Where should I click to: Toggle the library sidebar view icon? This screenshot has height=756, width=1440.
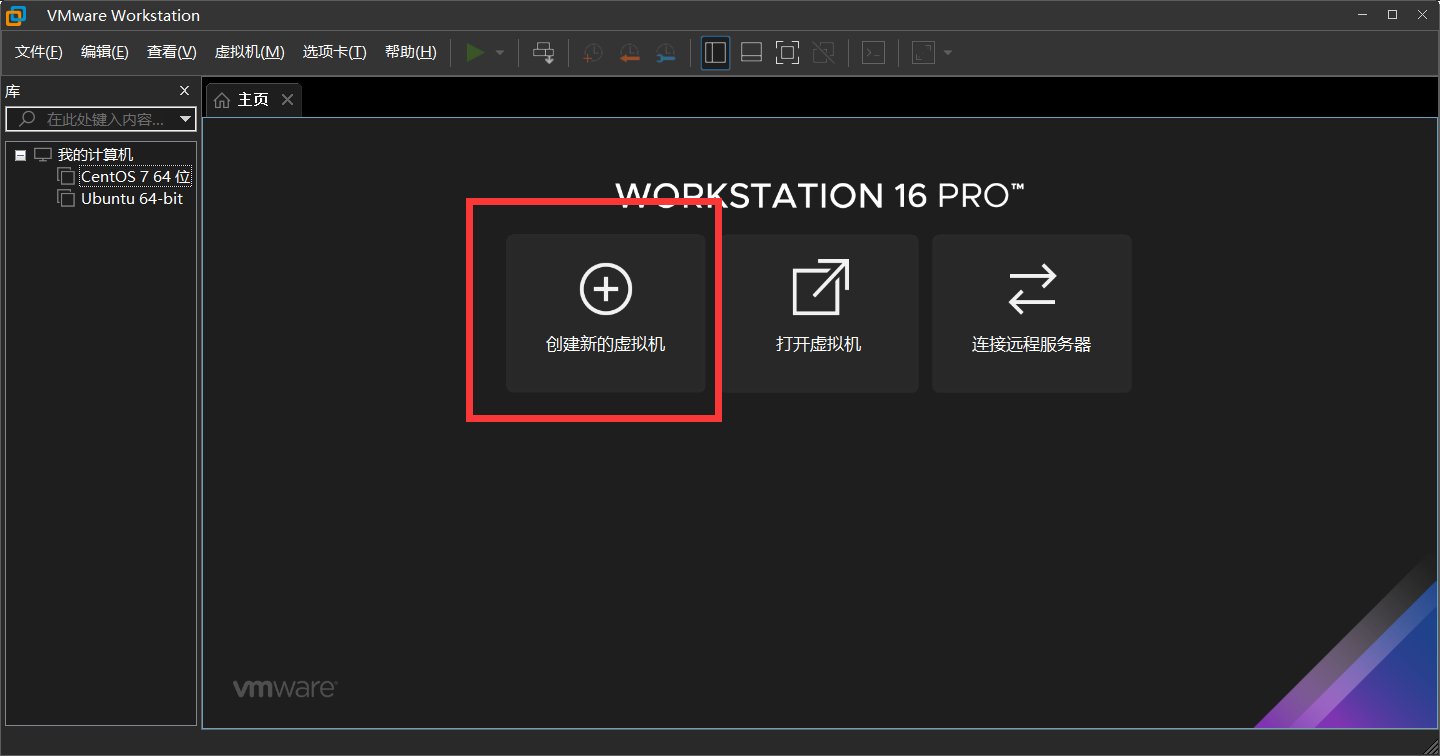tap(715, 52)
